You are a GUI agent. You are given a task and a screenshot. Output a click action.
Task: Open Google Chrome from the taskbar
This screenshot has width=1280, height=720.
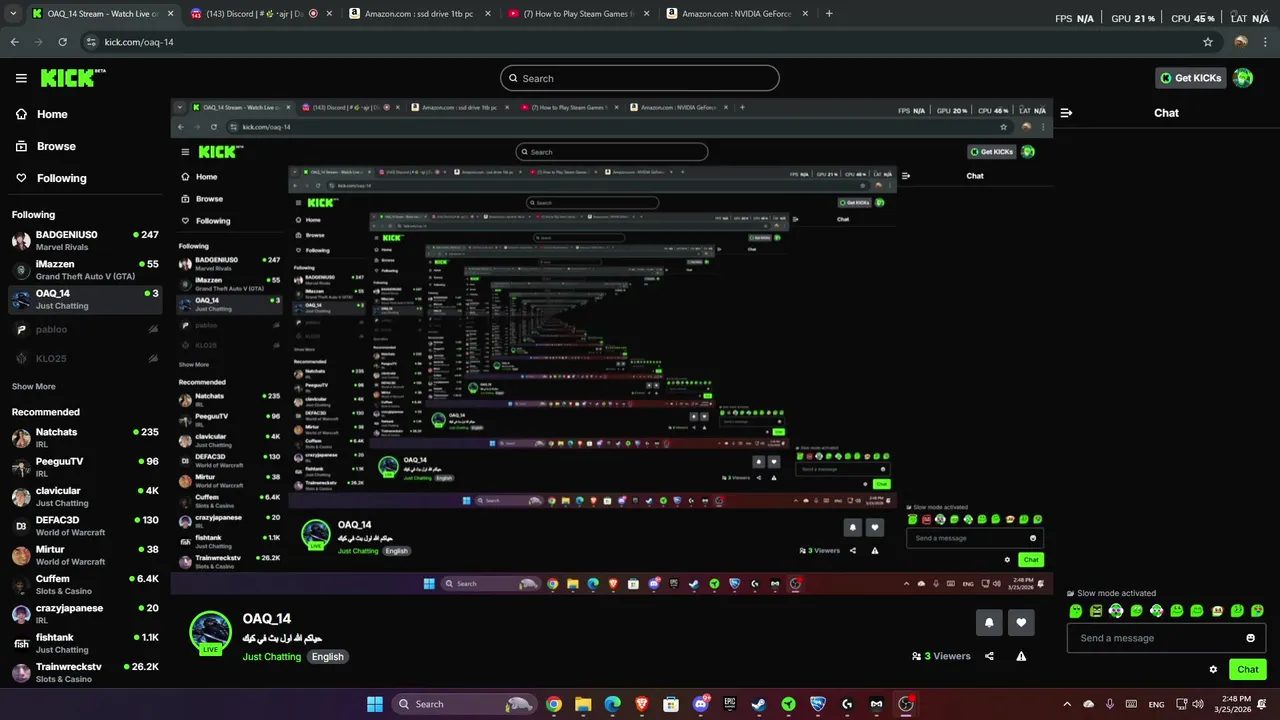point(554,704)
